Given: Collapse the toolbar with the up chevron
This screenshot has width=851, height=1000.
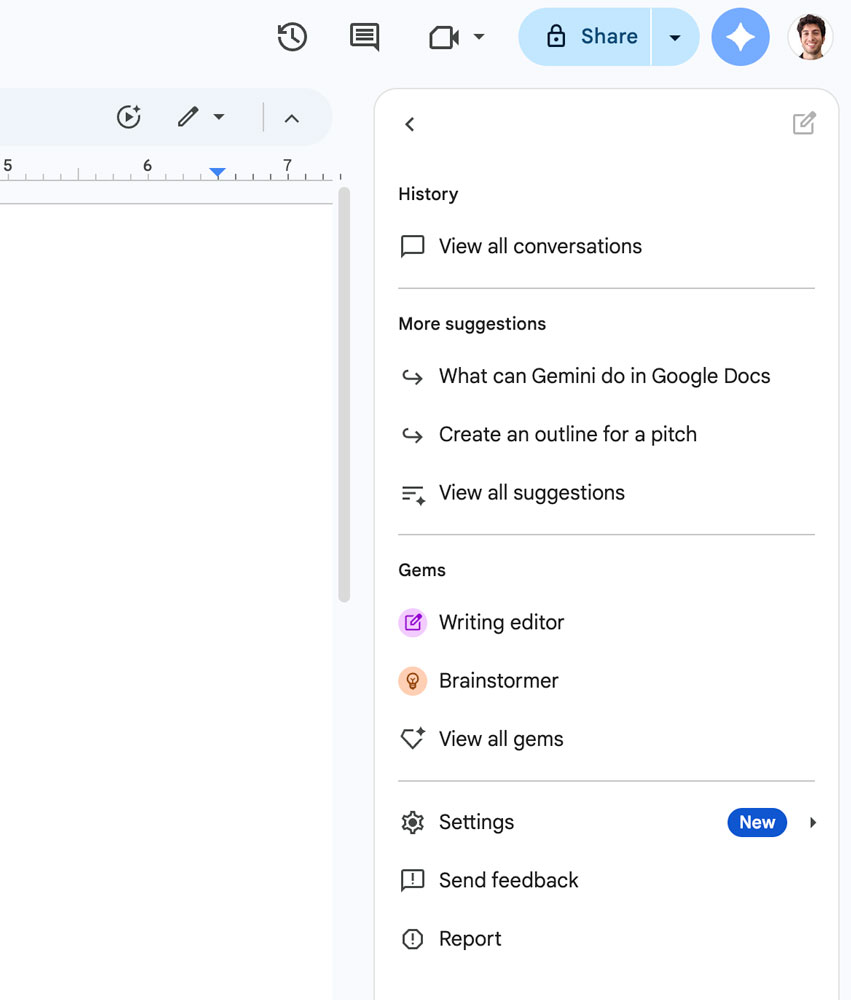Looking at the screenshot, I should [x=292, y=118].
